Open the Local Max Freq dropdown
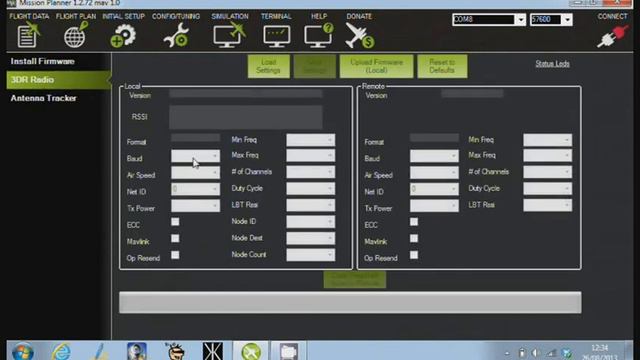Viewport: 640px width, 360px height. coord(311,156)
